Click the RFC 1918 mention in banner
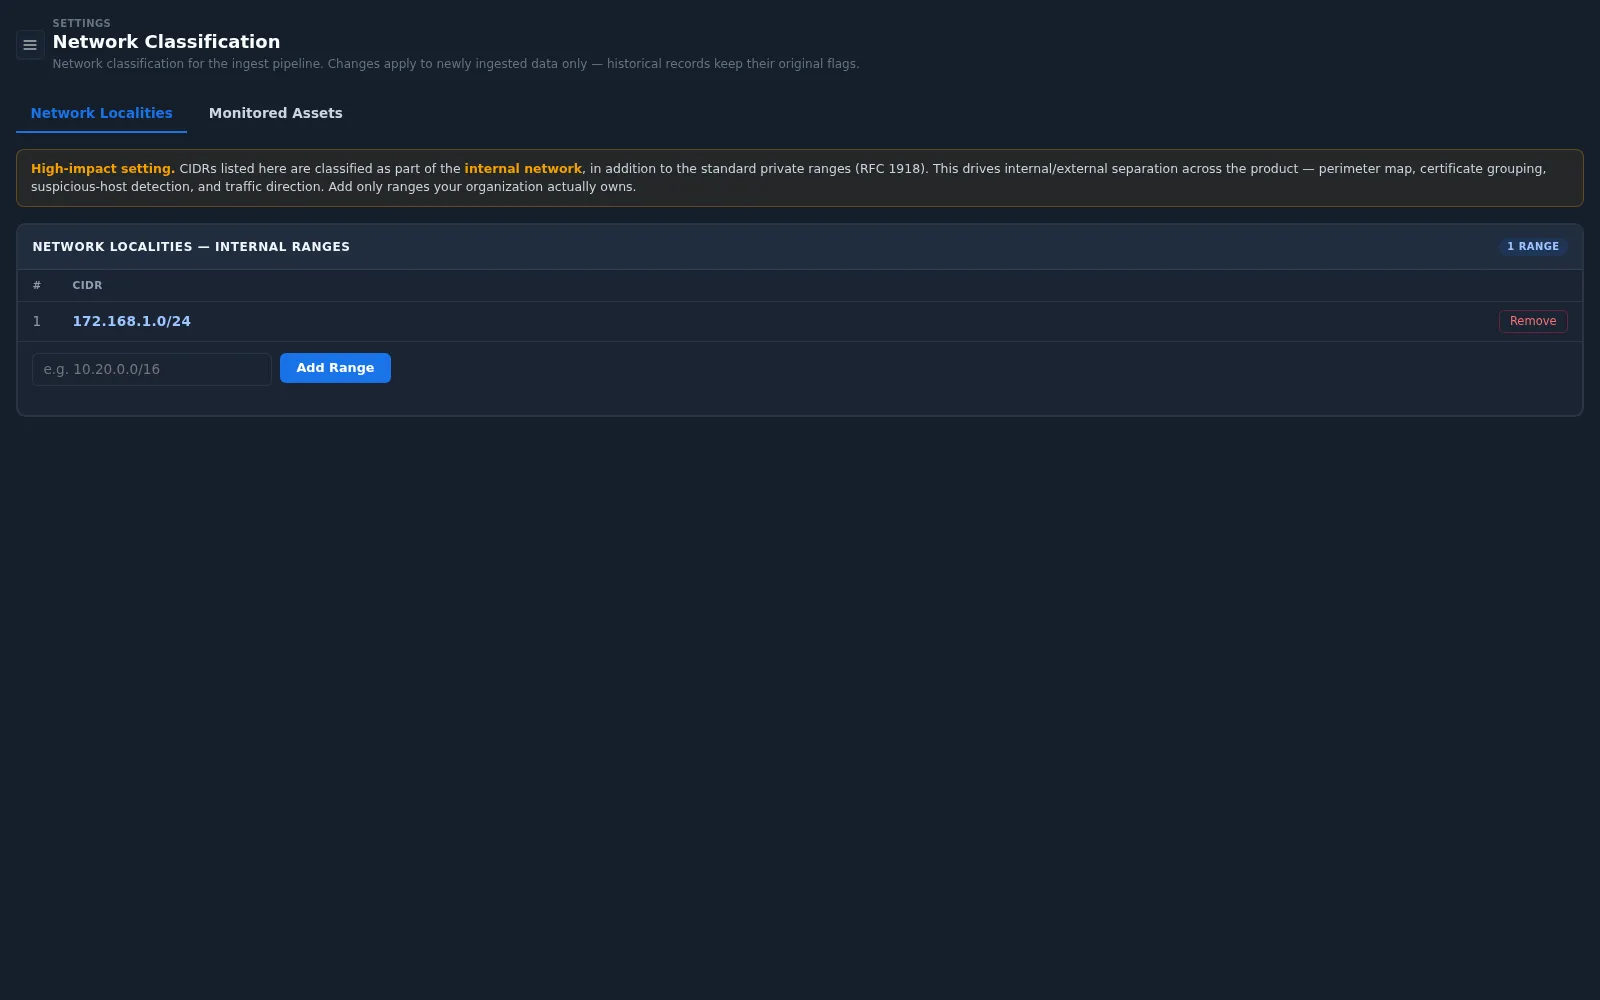 click(889, 169)
